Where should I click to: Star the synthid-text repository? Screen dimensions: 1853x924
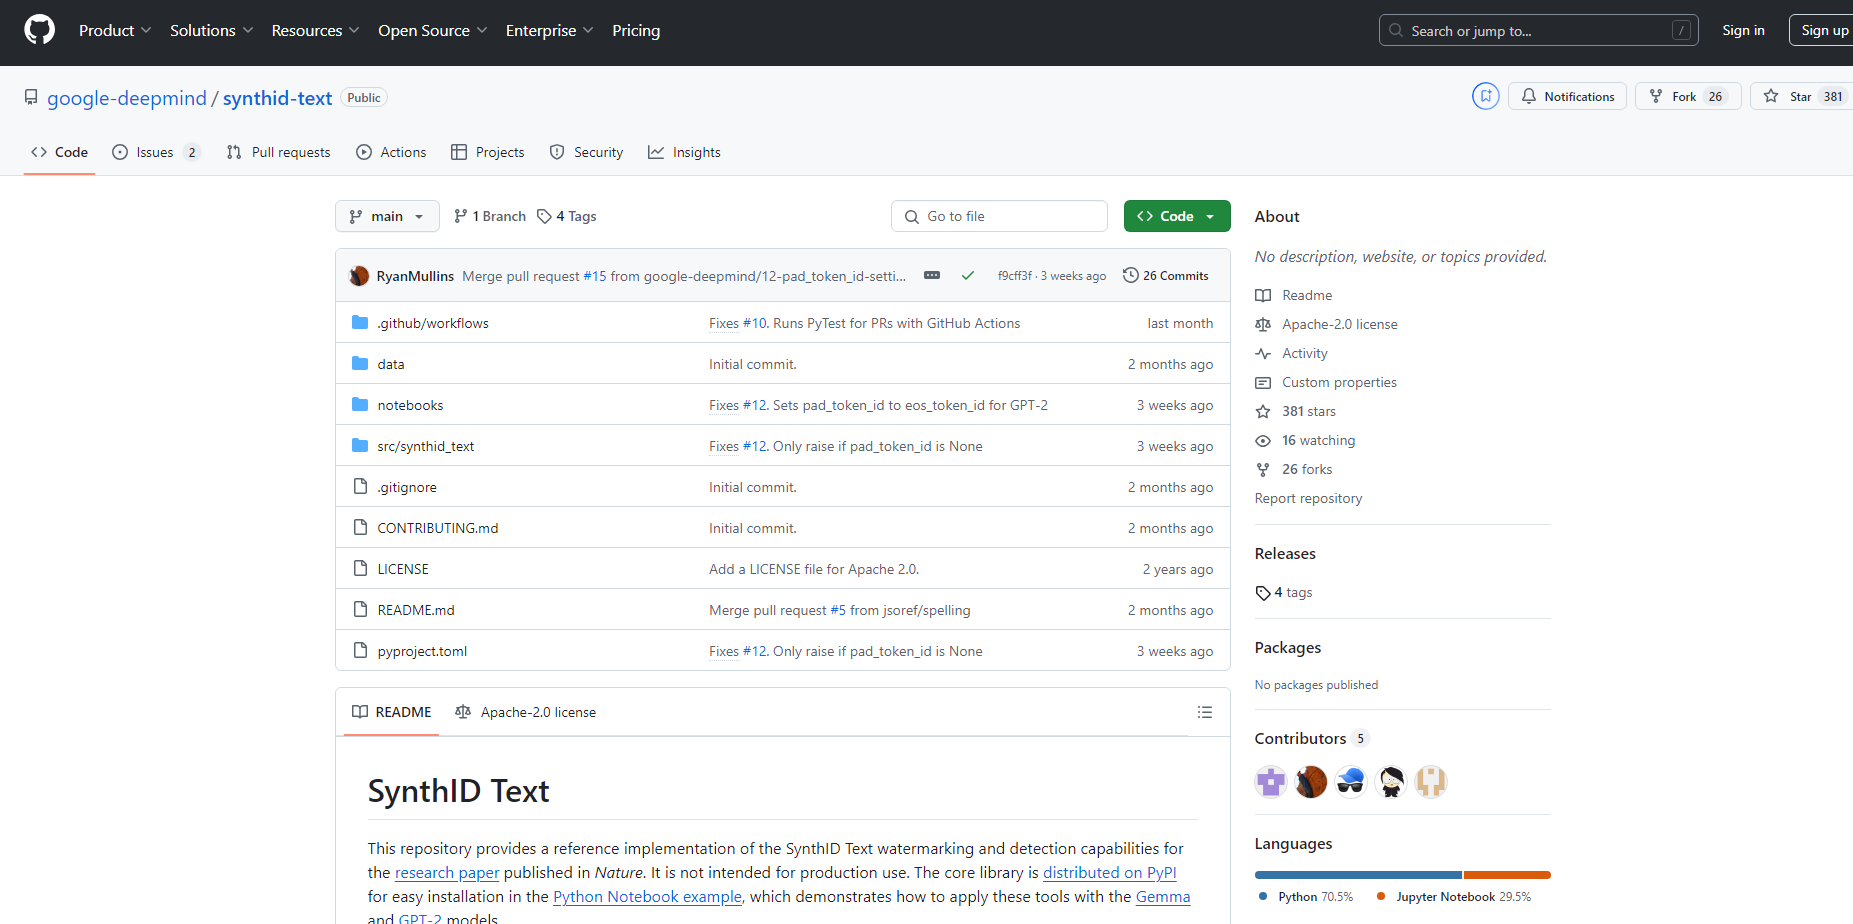pyautogui.click(x=1800, y=96)
